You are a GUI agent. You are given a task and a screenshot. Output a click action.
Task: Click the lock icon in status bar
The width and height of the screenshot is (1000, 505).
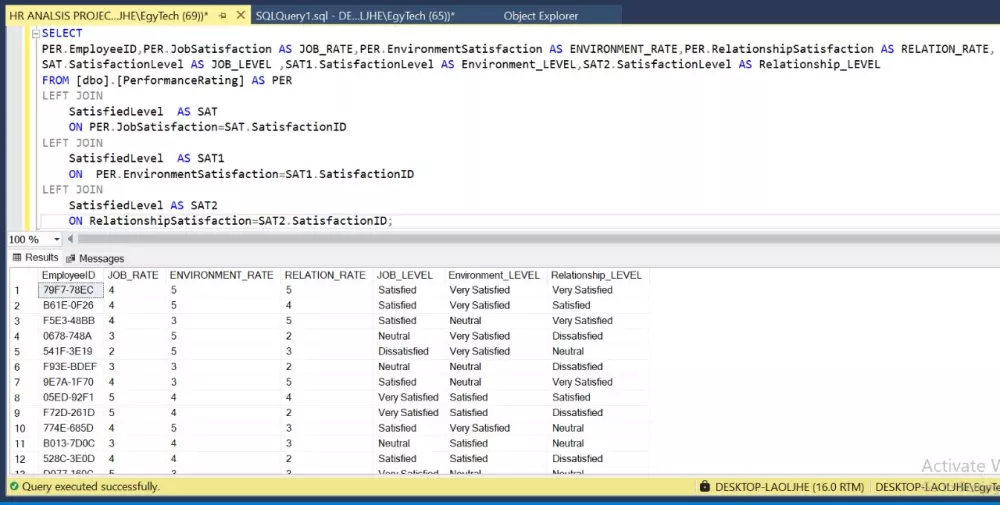(705, 487)
